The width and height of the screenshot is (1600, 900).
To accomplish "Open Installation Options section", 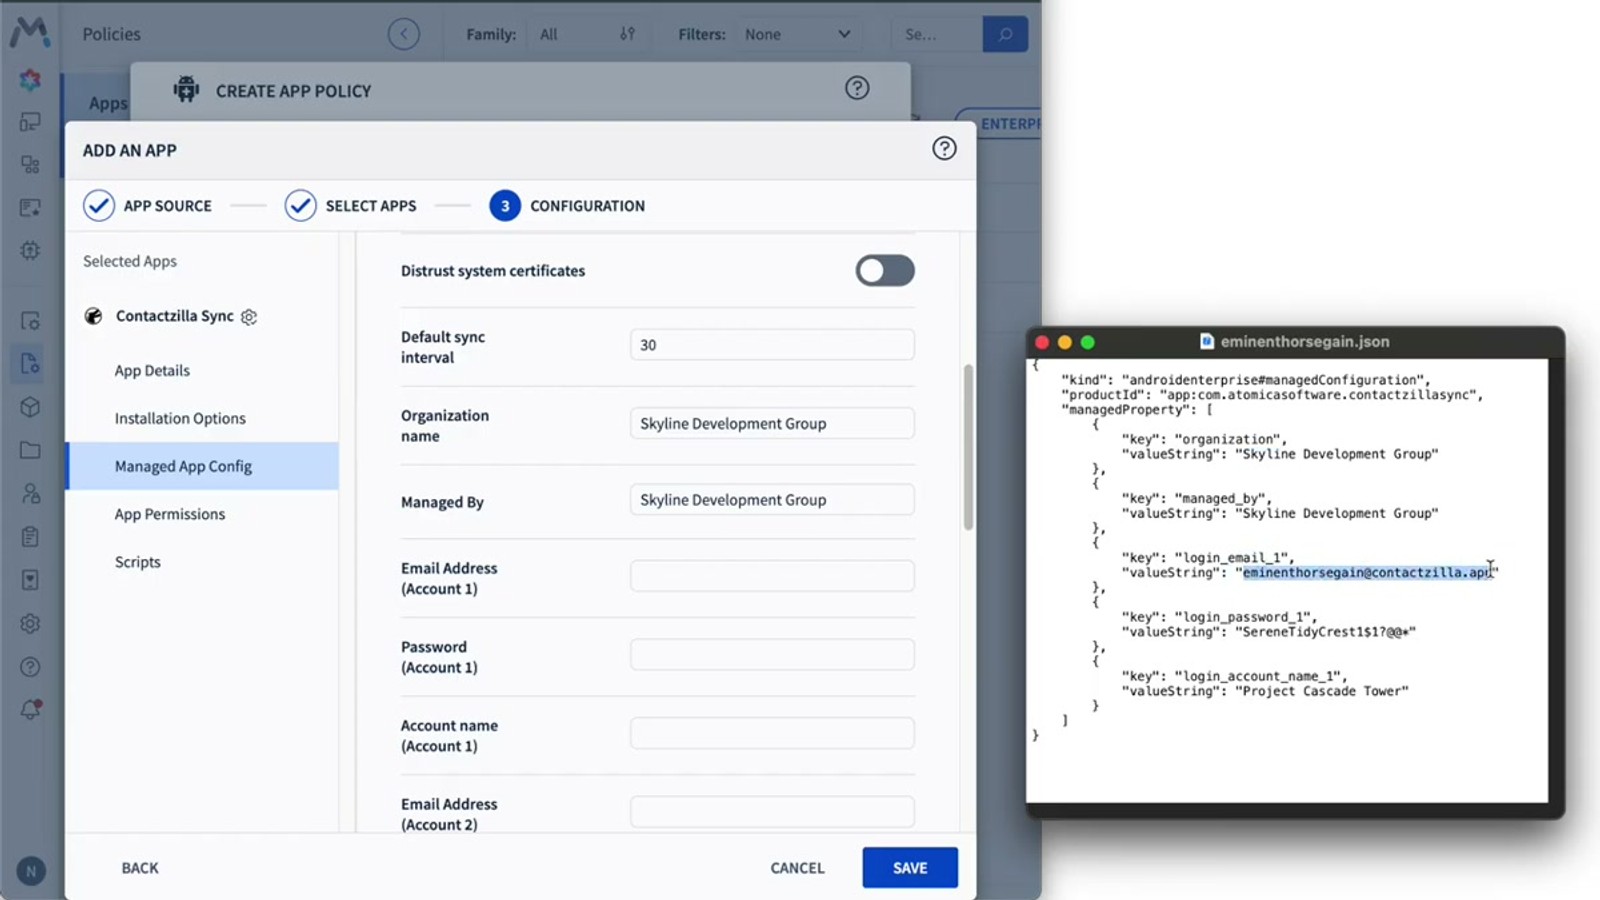I will pyautogui.click(x=180, y=418).
